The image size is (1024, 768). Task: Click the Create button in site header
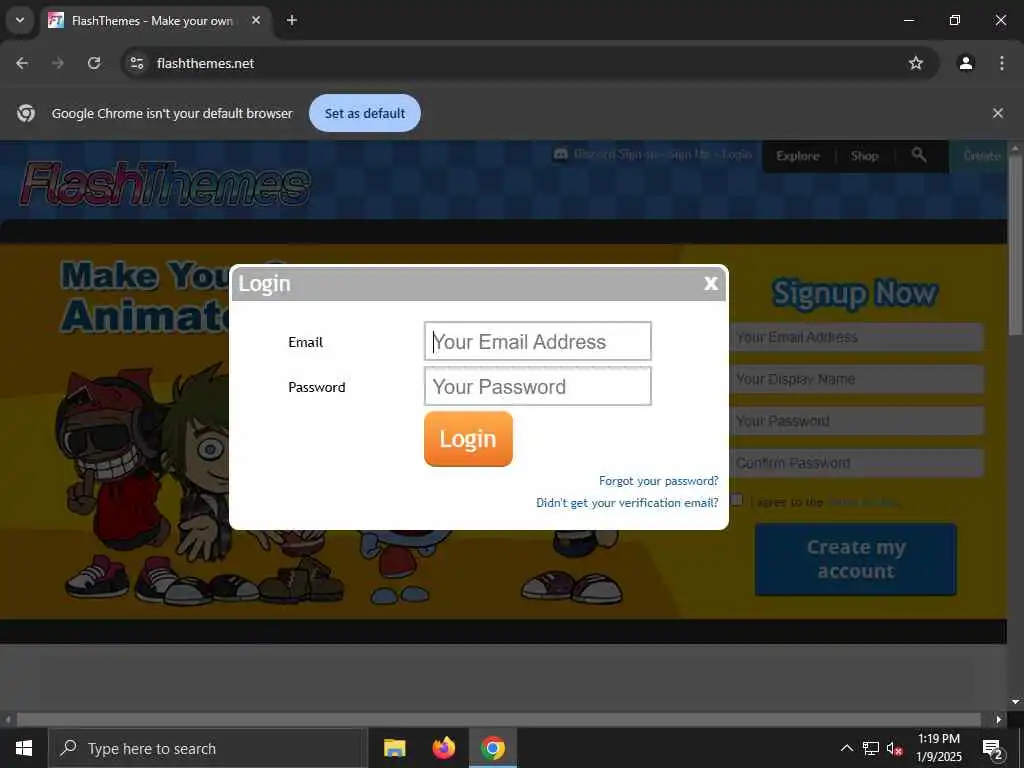[982, 156]
